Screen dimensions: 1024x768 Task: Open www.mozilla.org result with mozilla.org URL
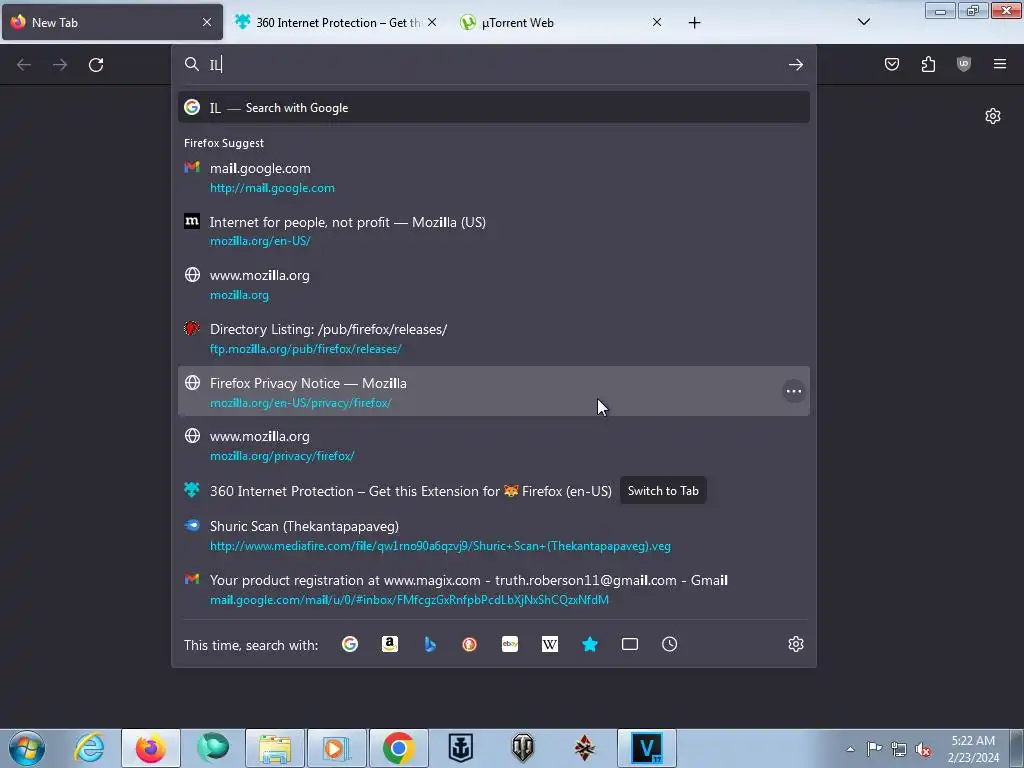(x=494, y=285)
